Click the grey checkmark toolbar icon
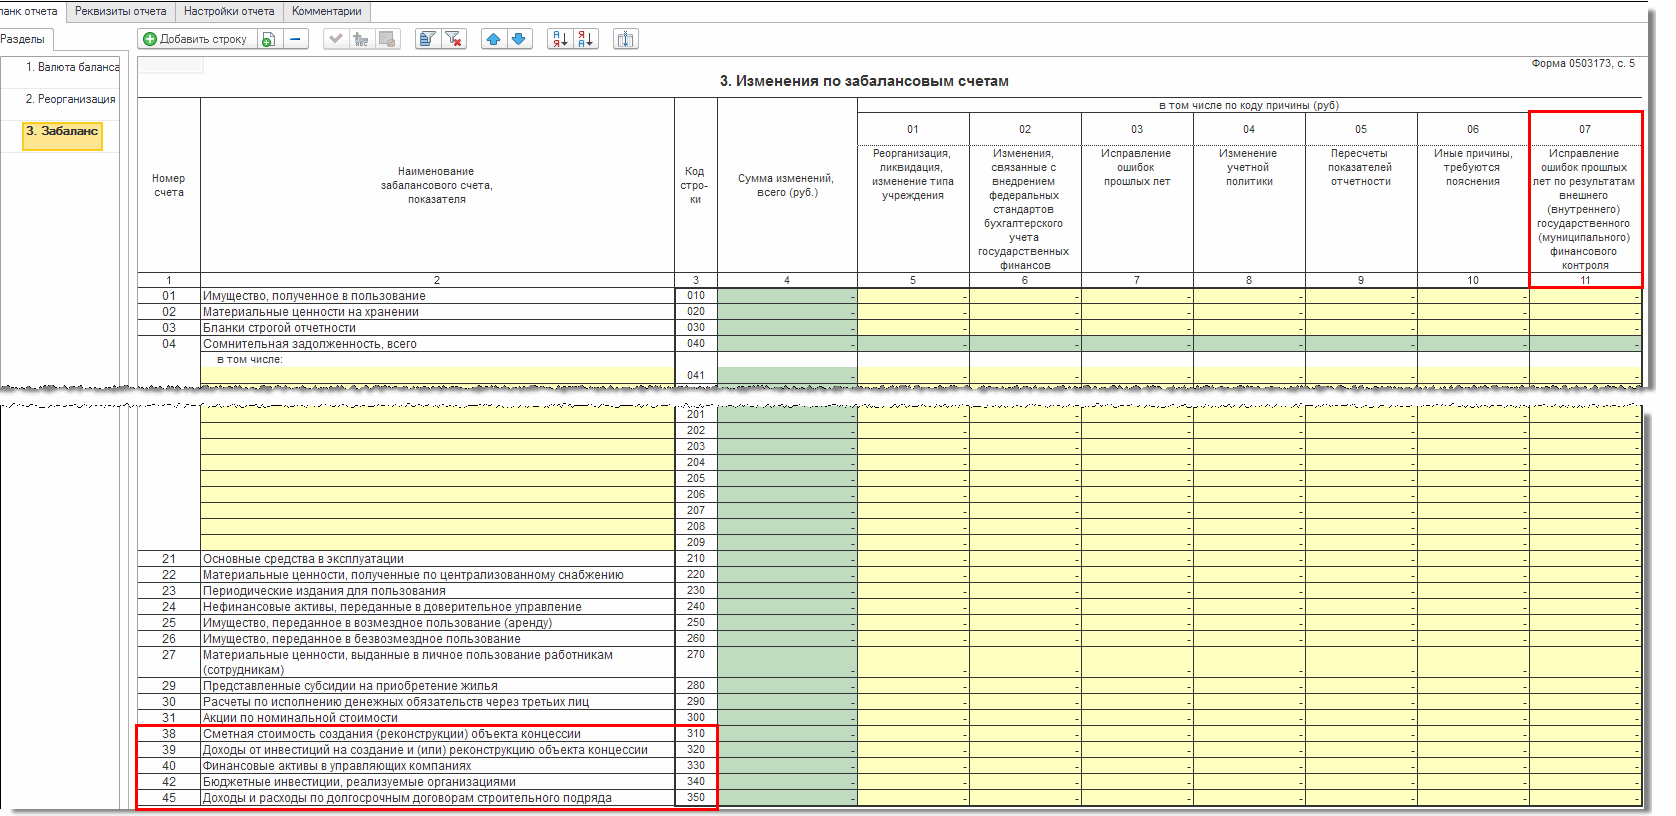Viewport: 1676px width, 816px height. coord(336,39)
